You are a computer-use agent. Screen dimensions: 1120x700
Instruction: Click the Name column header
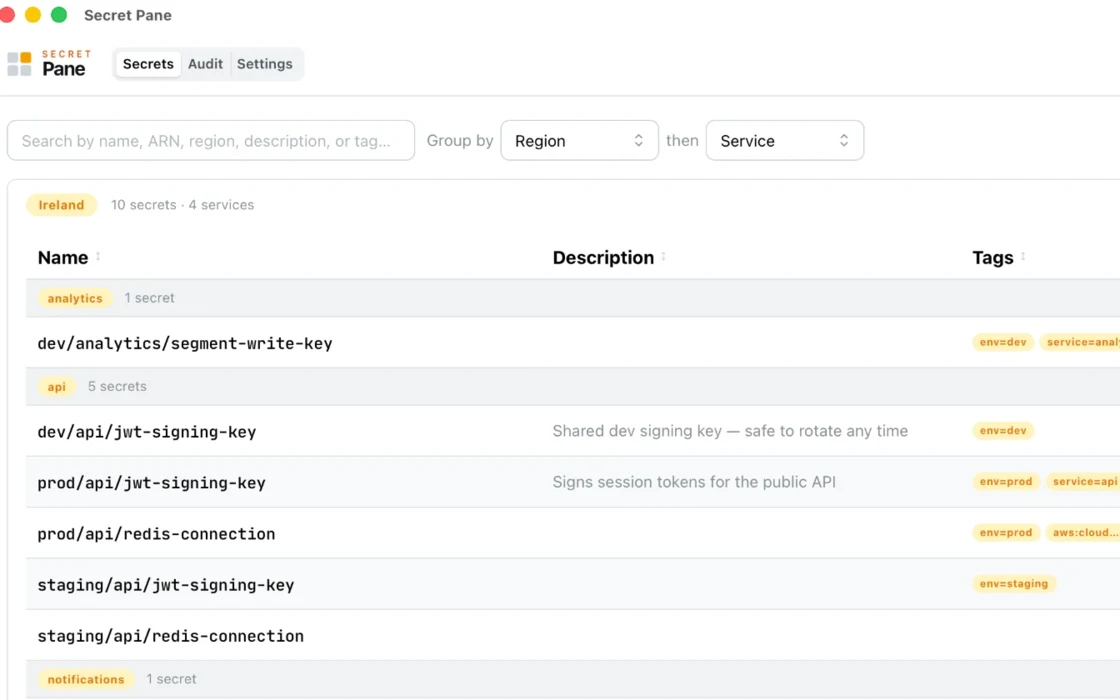[63, 258]
